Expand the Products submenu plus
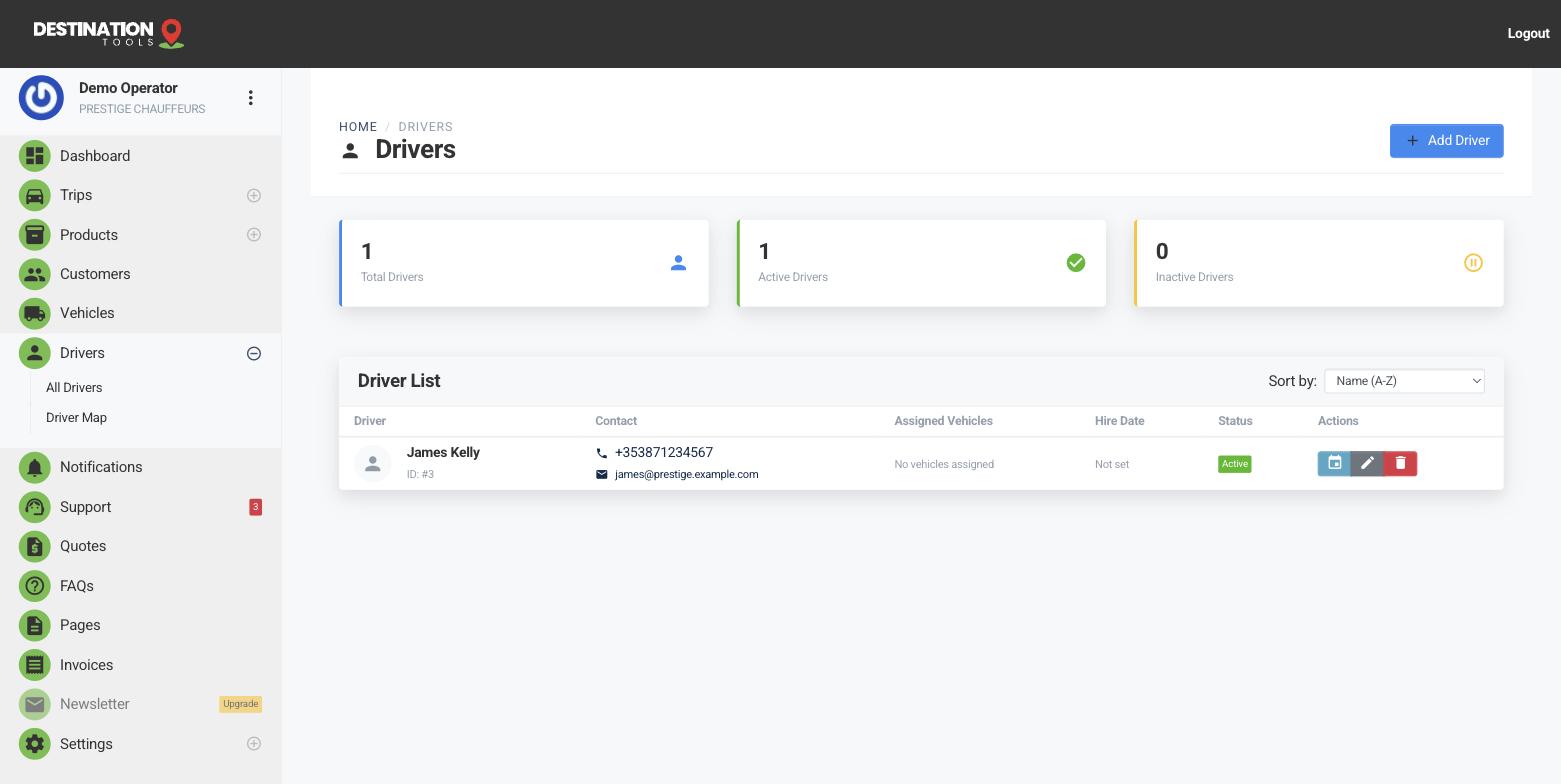Viewport: 1561px width, 784px height. tap(254, 235)
